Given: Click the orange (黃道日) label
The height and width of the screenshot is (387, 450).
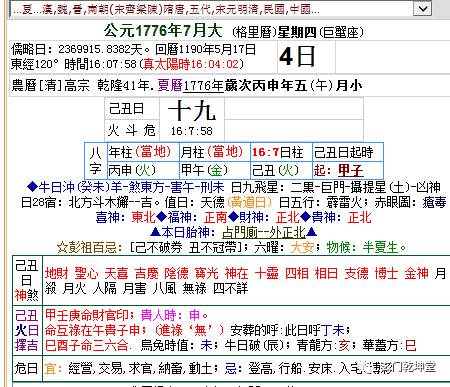Looking at the screenshot, I should tap(250, 202).
